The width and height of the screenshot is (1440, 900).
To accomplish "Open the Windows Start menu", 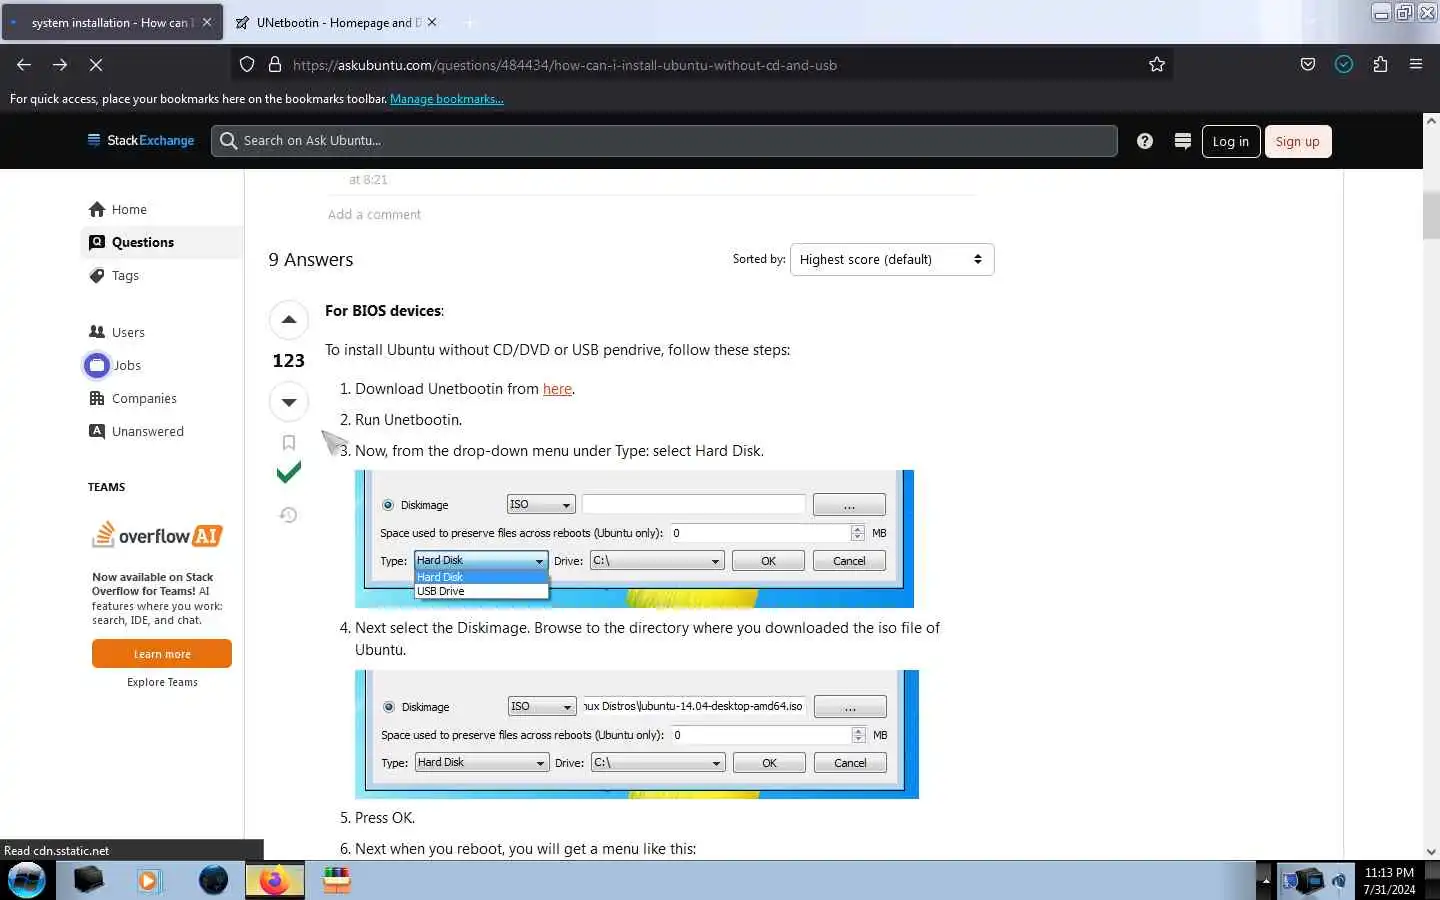I will pyautogui.click(x=27, y=880).
